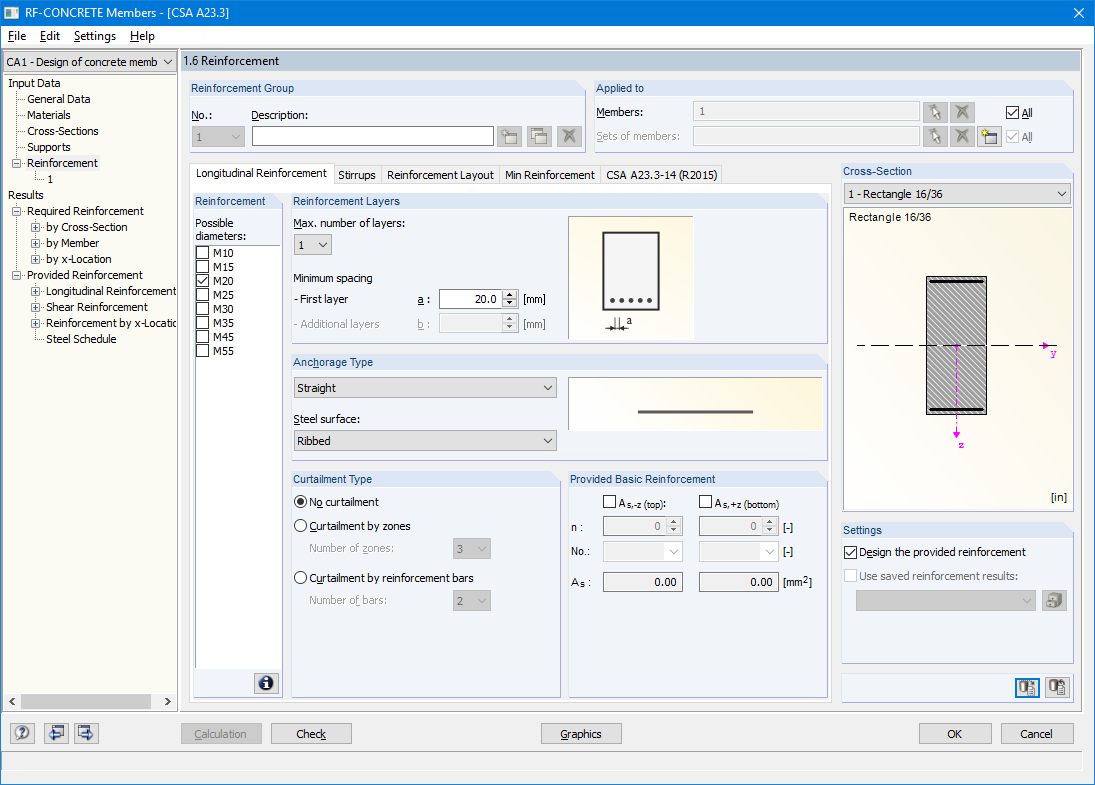Go to previous input window icon
This screenshot has height=785, width=1095.
click(x=56, y=733)
